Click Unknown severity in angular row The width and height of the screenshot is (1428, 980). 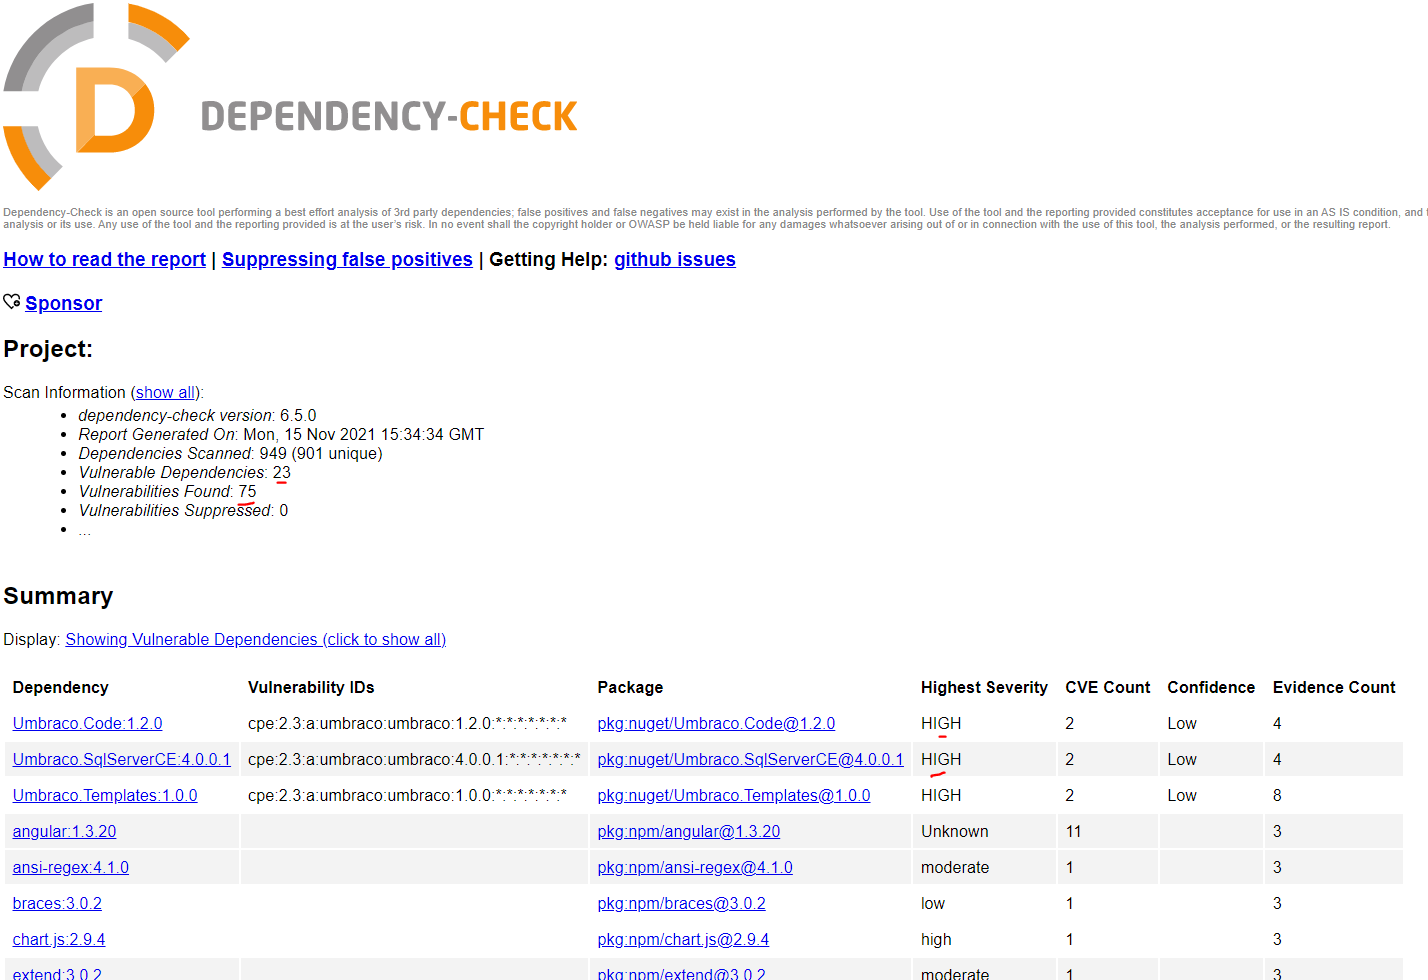[955, 831]
